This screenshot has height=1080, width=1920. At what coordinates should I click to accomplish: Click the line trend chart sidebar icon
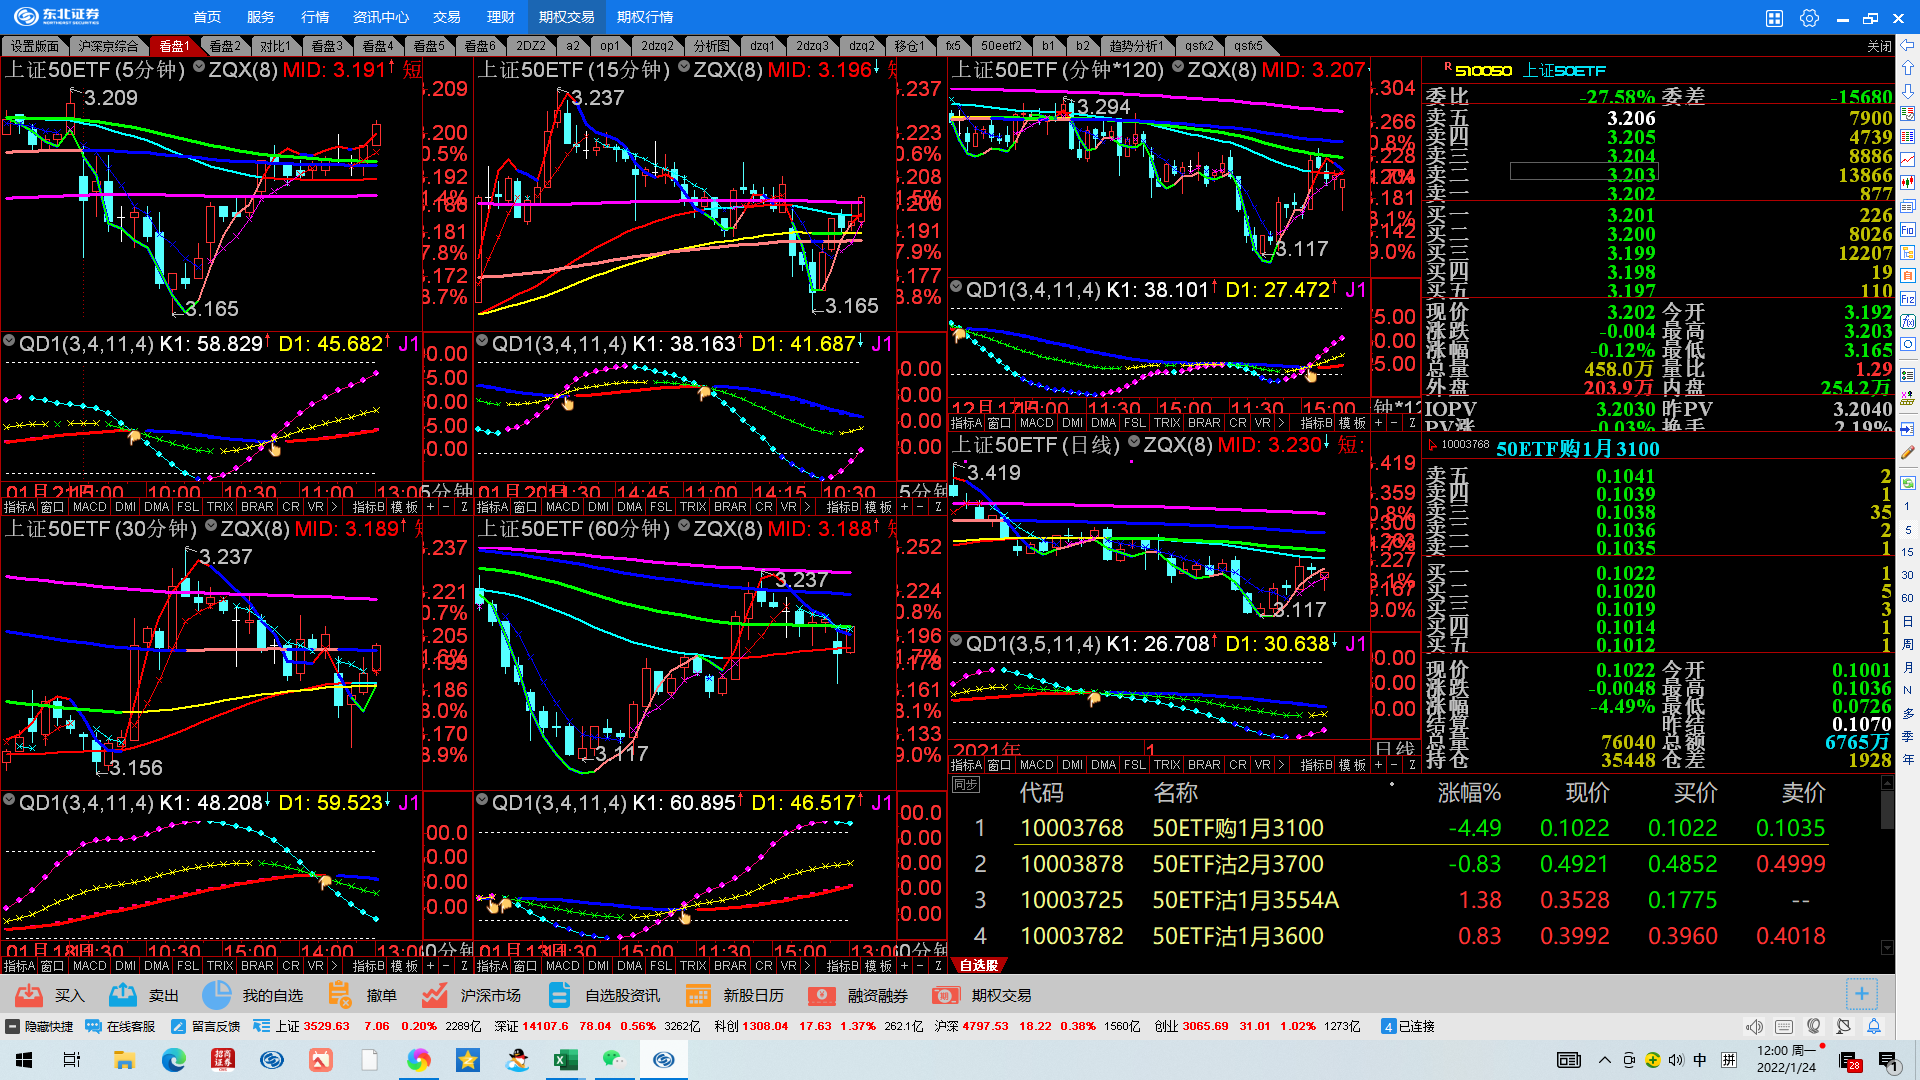point(1908,158)
